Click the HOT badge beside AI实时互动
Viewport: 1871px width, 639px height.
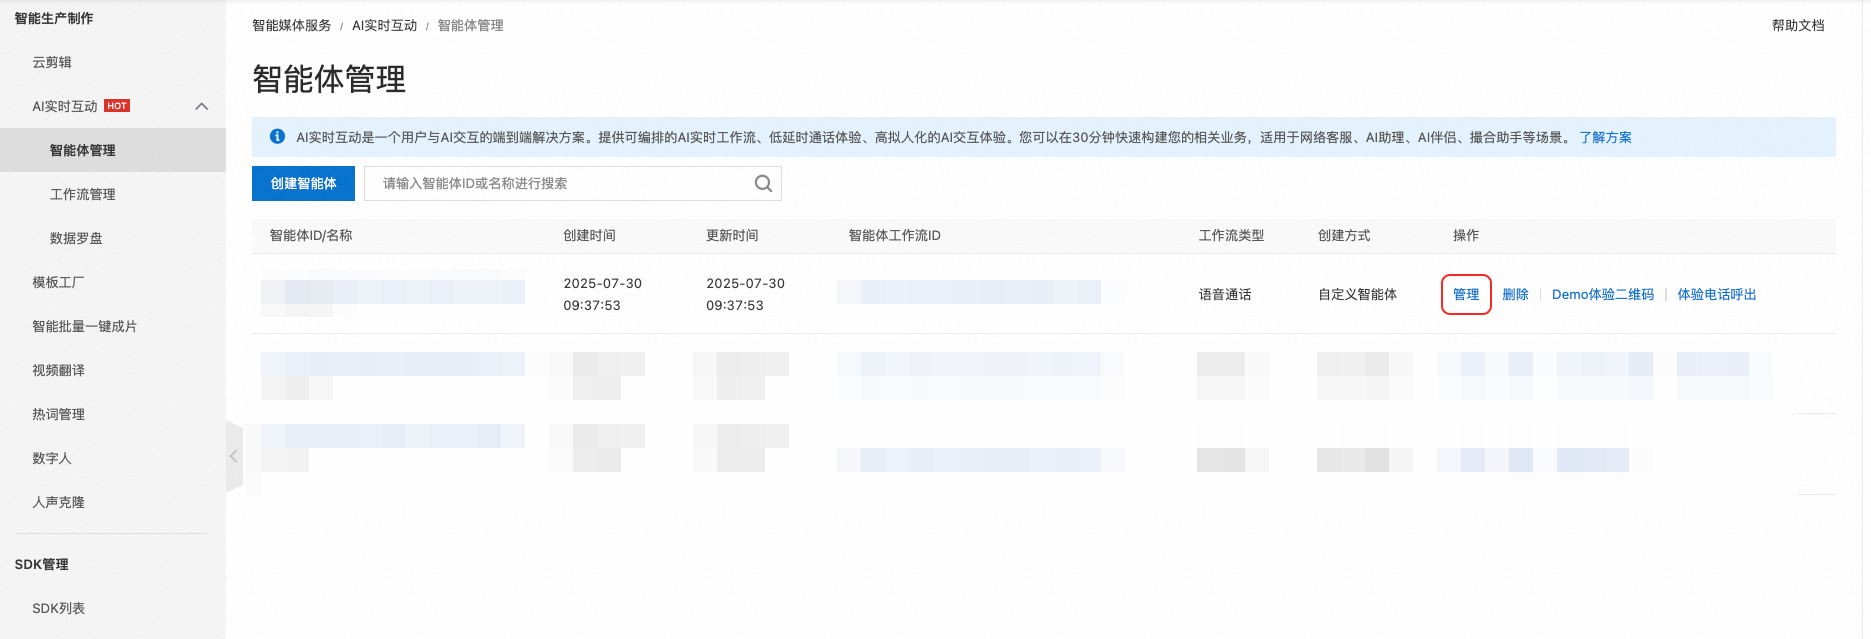[117, 106]
